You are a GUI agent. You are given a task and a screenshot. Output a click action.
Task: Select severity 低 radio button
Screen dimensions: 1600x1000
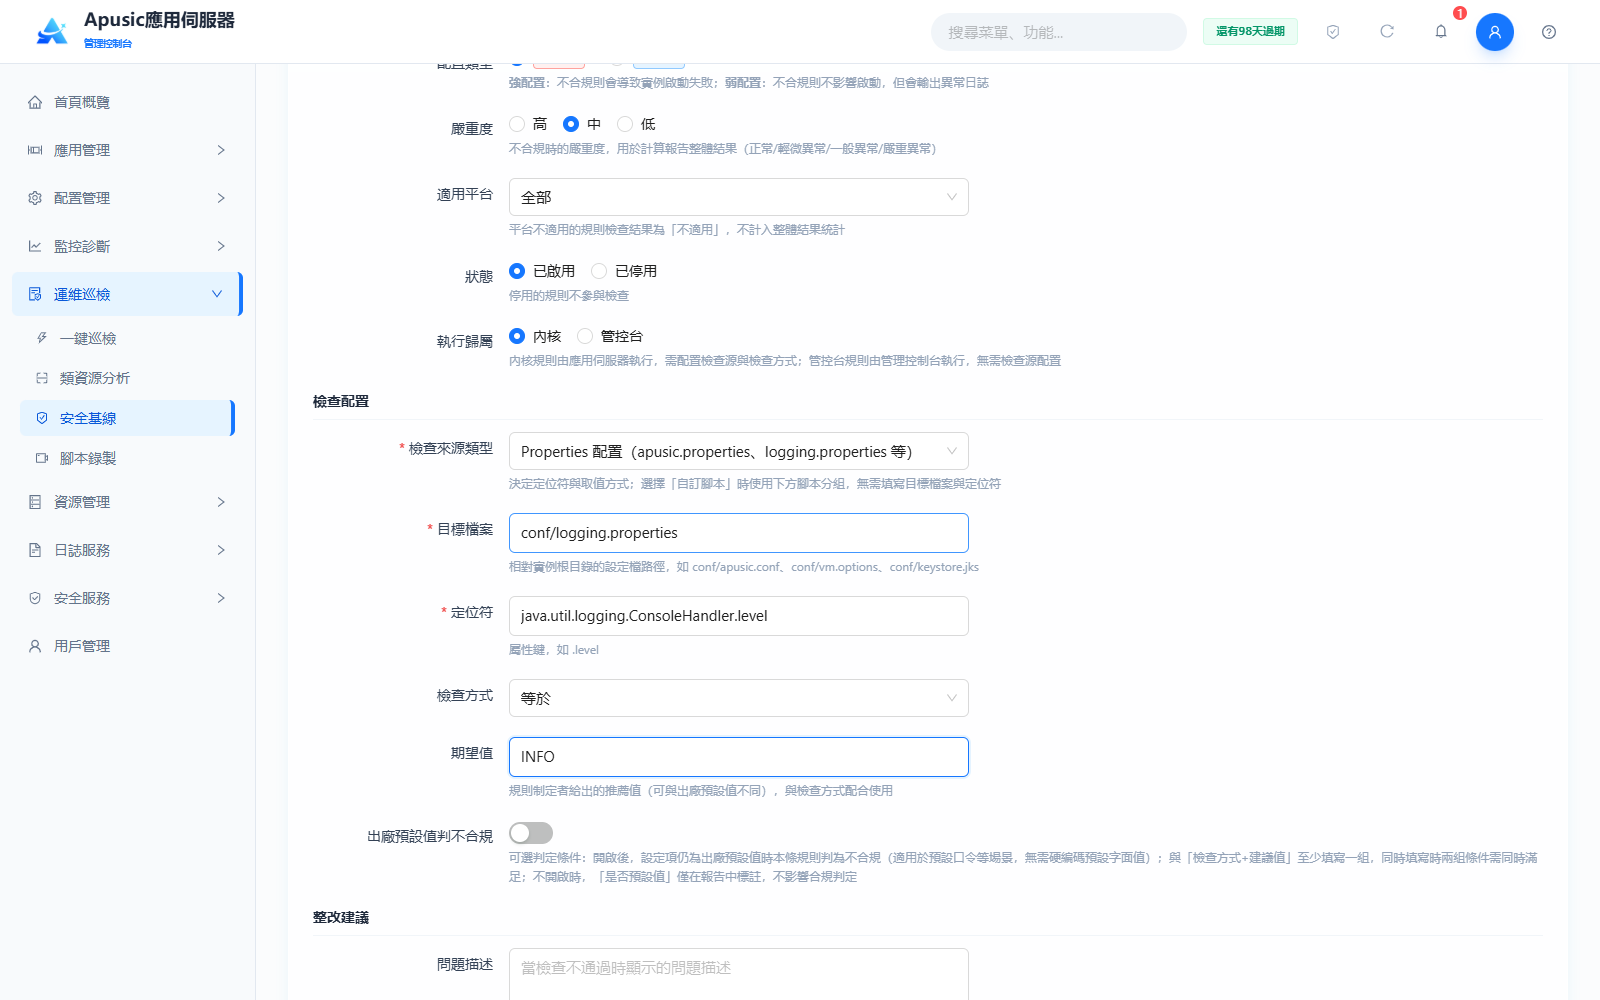(625, 124)
